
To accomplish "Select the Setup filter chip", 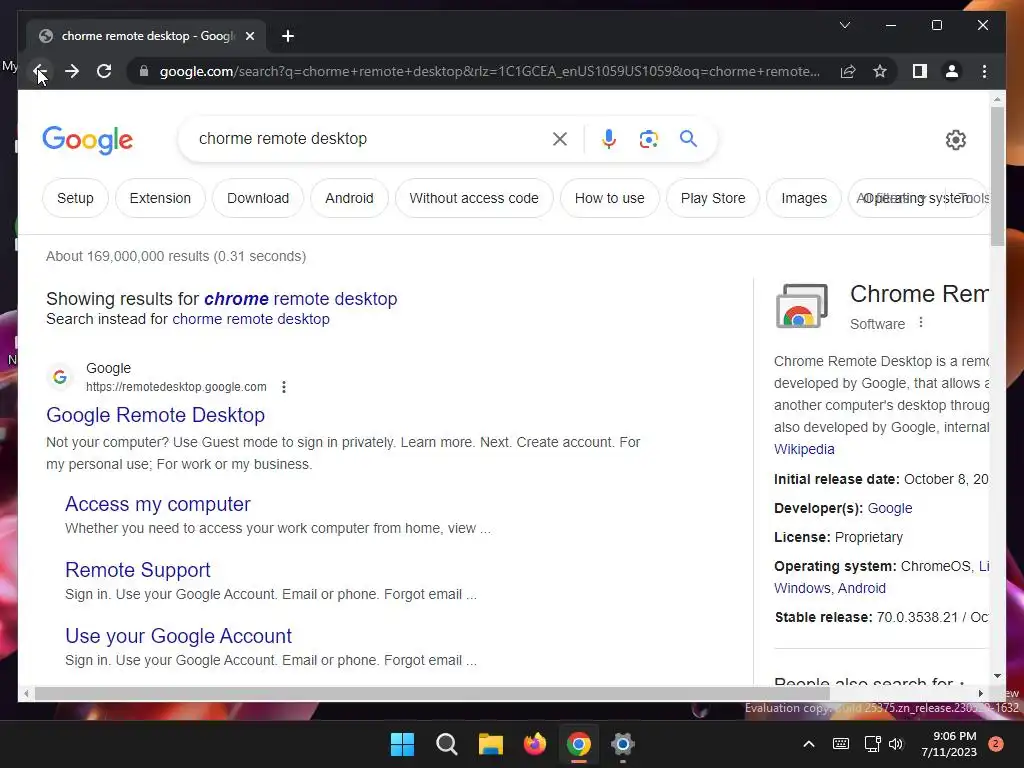I will pyautogui.click(x=75, y=198).
